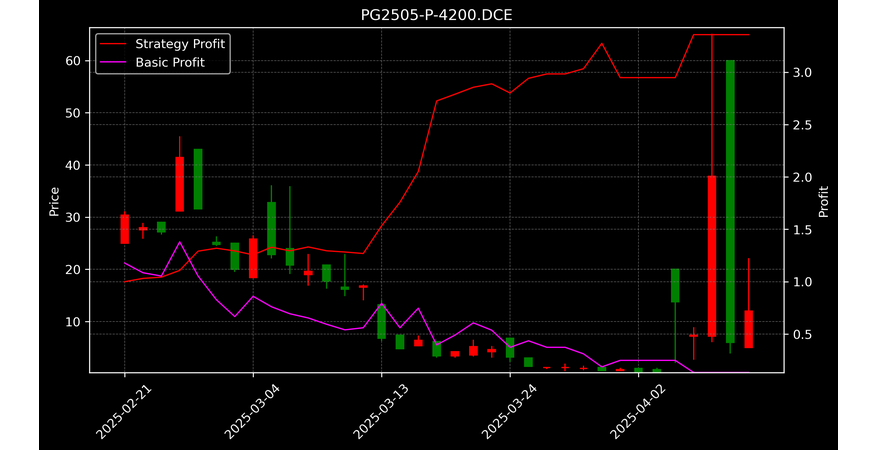Click the 1.5 tick on the Profit axis

pos(801,229)
